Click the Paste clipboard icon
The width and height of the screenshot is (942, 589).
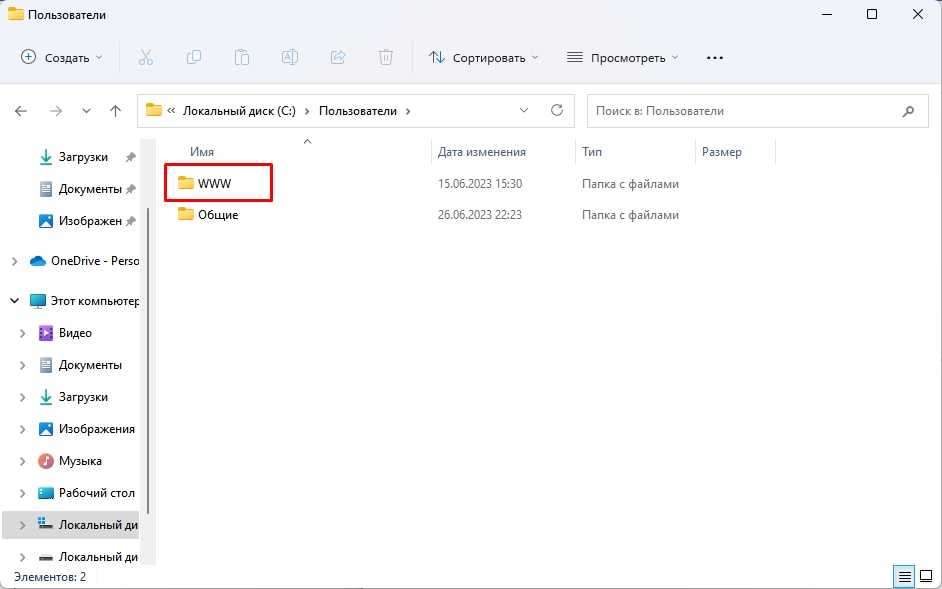tap(241, 57)
